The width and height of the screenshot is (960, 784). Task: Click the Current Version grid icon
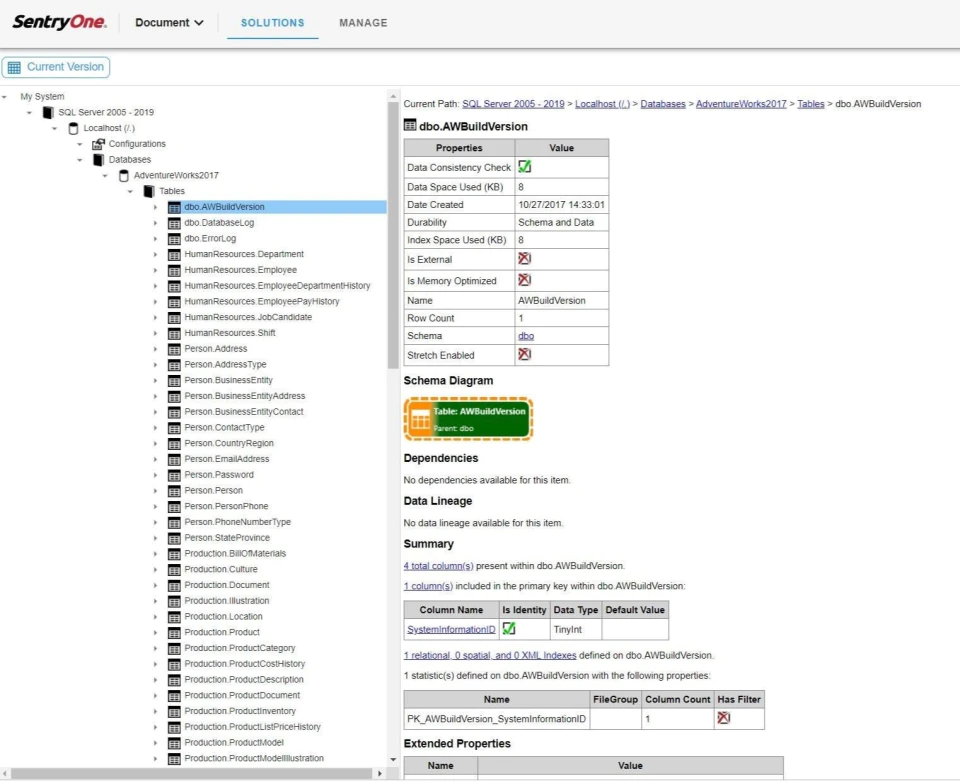pos(14,67)
